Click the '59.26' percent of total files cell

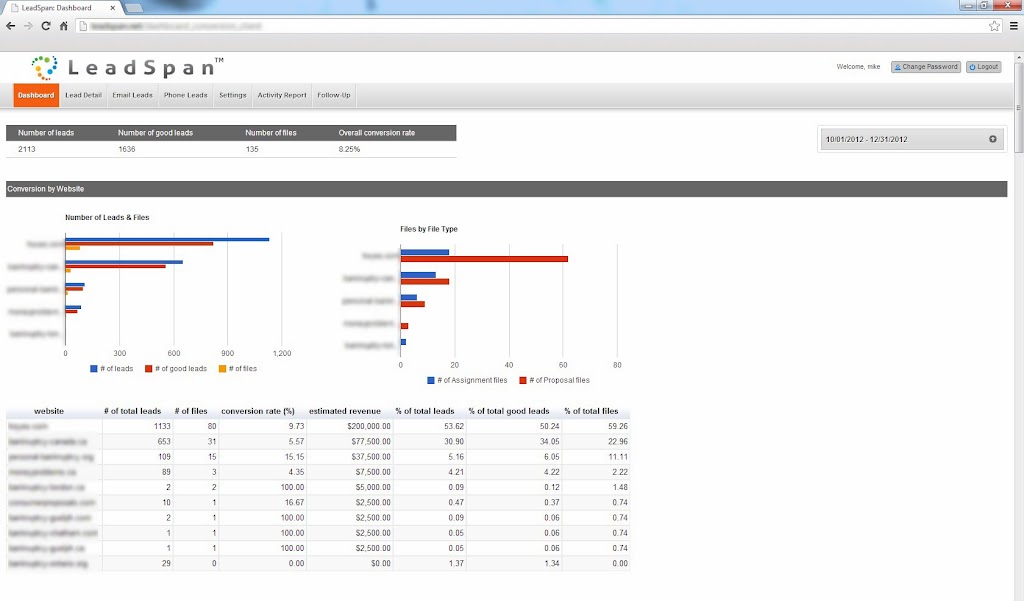tap(596, 426)
